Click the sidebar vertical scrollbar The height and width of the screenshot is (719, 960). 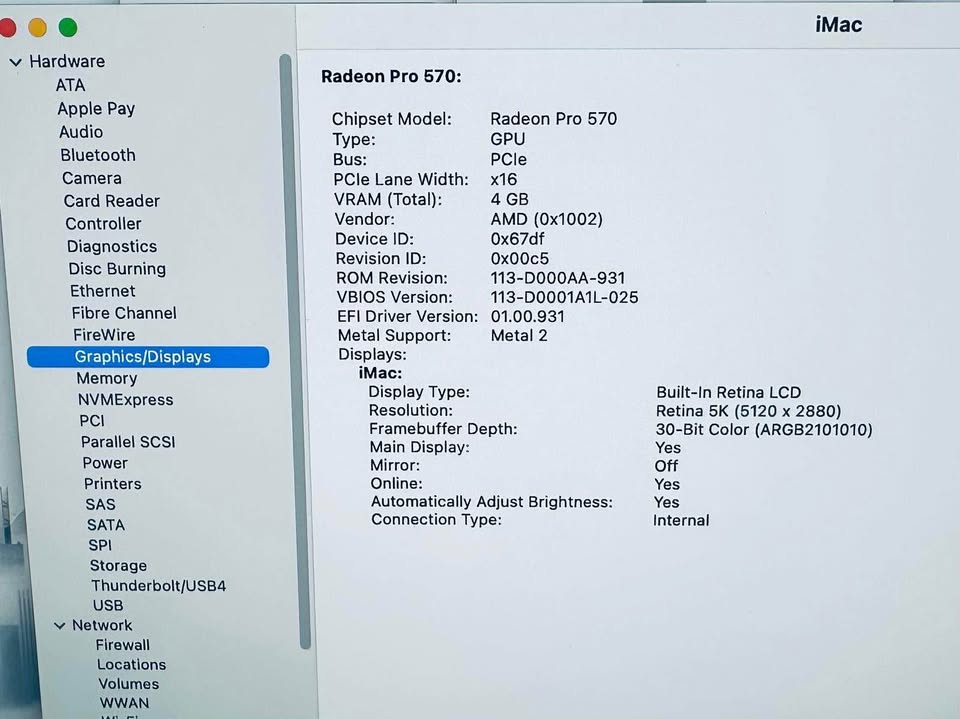click(295, 352)
